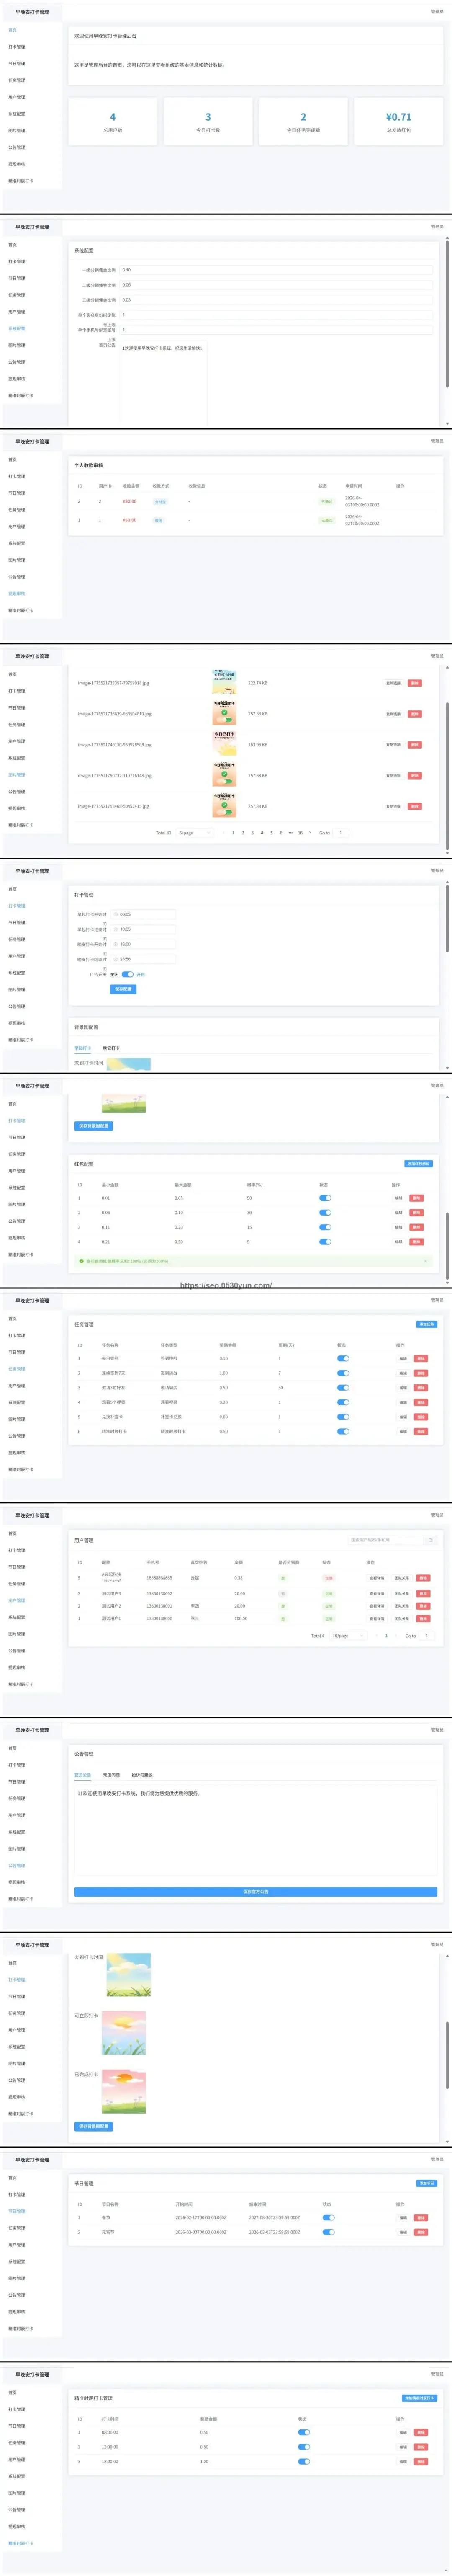Click 保存配置 button under 打卡管理 times
This screenshot has width=452, height=2576.
pyautogui.click(x=123, y=989)
